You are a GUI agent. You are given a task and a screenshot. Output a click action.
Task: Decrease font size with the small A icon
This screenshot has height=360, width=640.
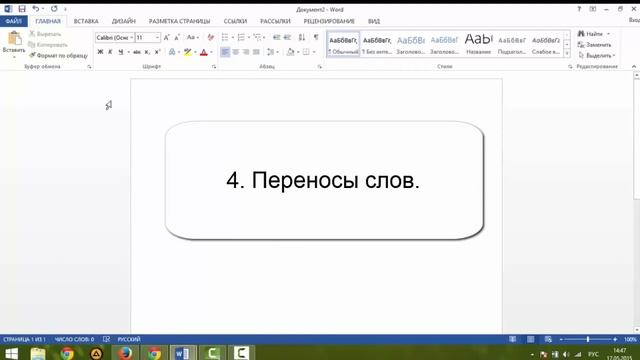coord(177,38)
